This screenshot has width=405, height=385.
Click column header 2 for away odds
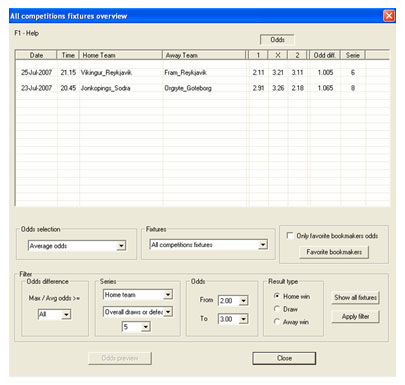[x=297, y=55]
